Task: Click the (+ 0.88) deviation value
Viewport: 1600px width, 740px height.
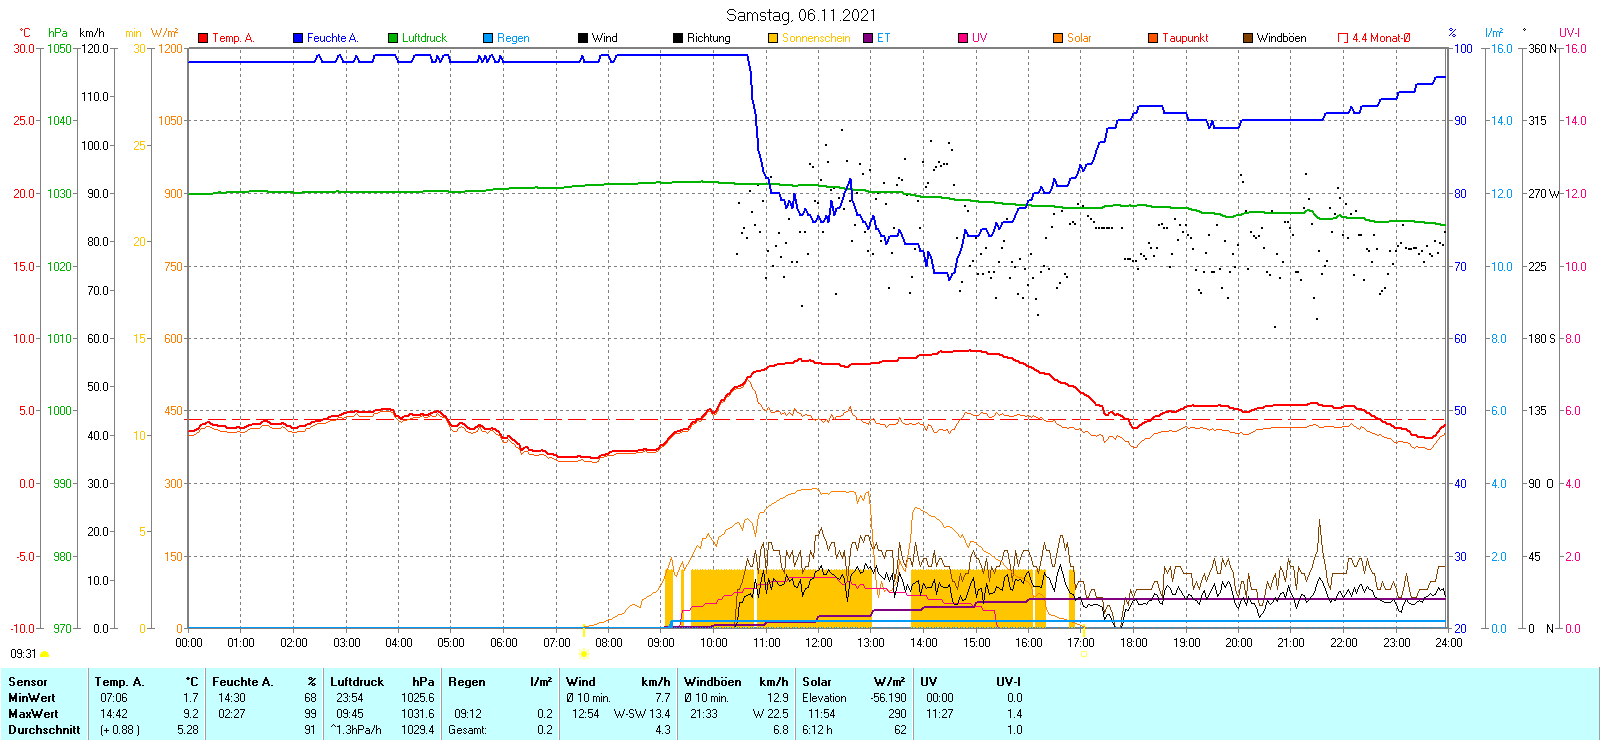Action: click(120, 730)
